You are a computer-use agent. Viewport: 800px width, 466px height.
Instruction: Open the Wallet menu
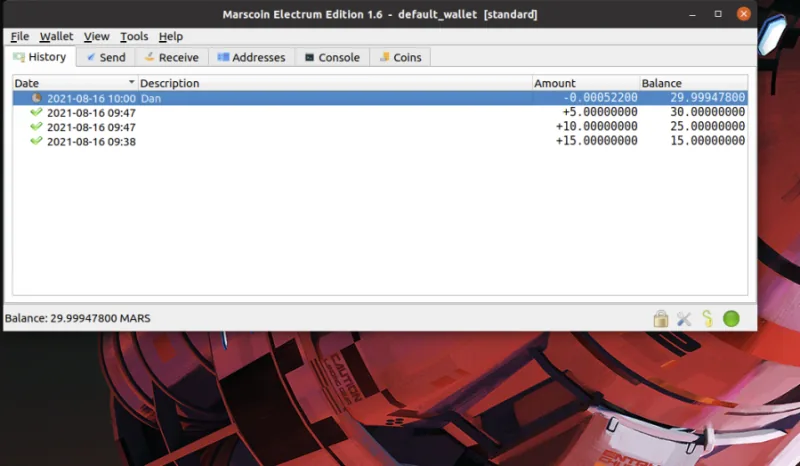point(56,36)
